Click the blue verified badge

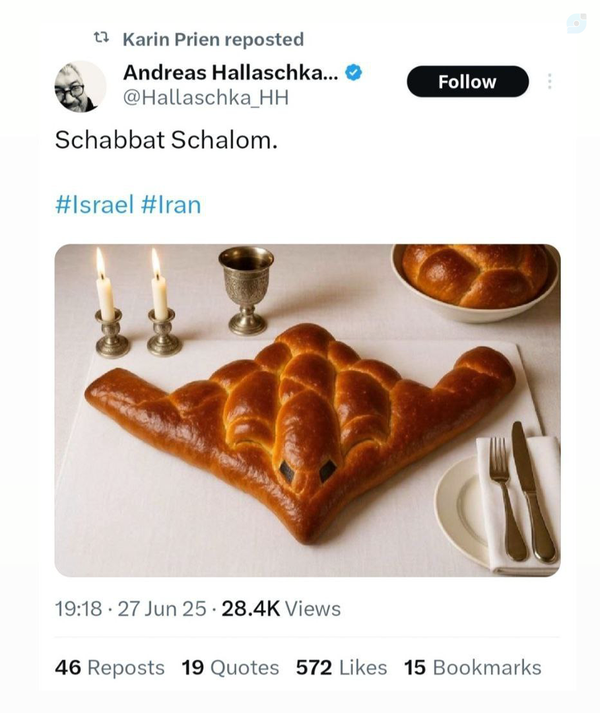pyautogui.click(x=354, y=72)
